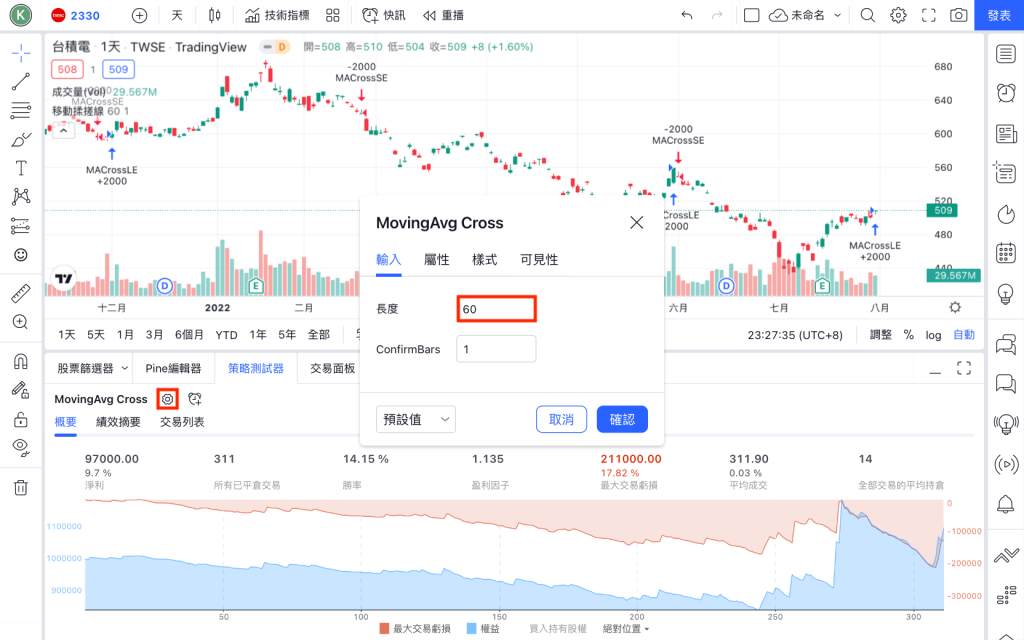The image size is (1024, 640).
Task: Open the hotlist flame icon
Action: pyautogui.click(x=1006, y=214)
